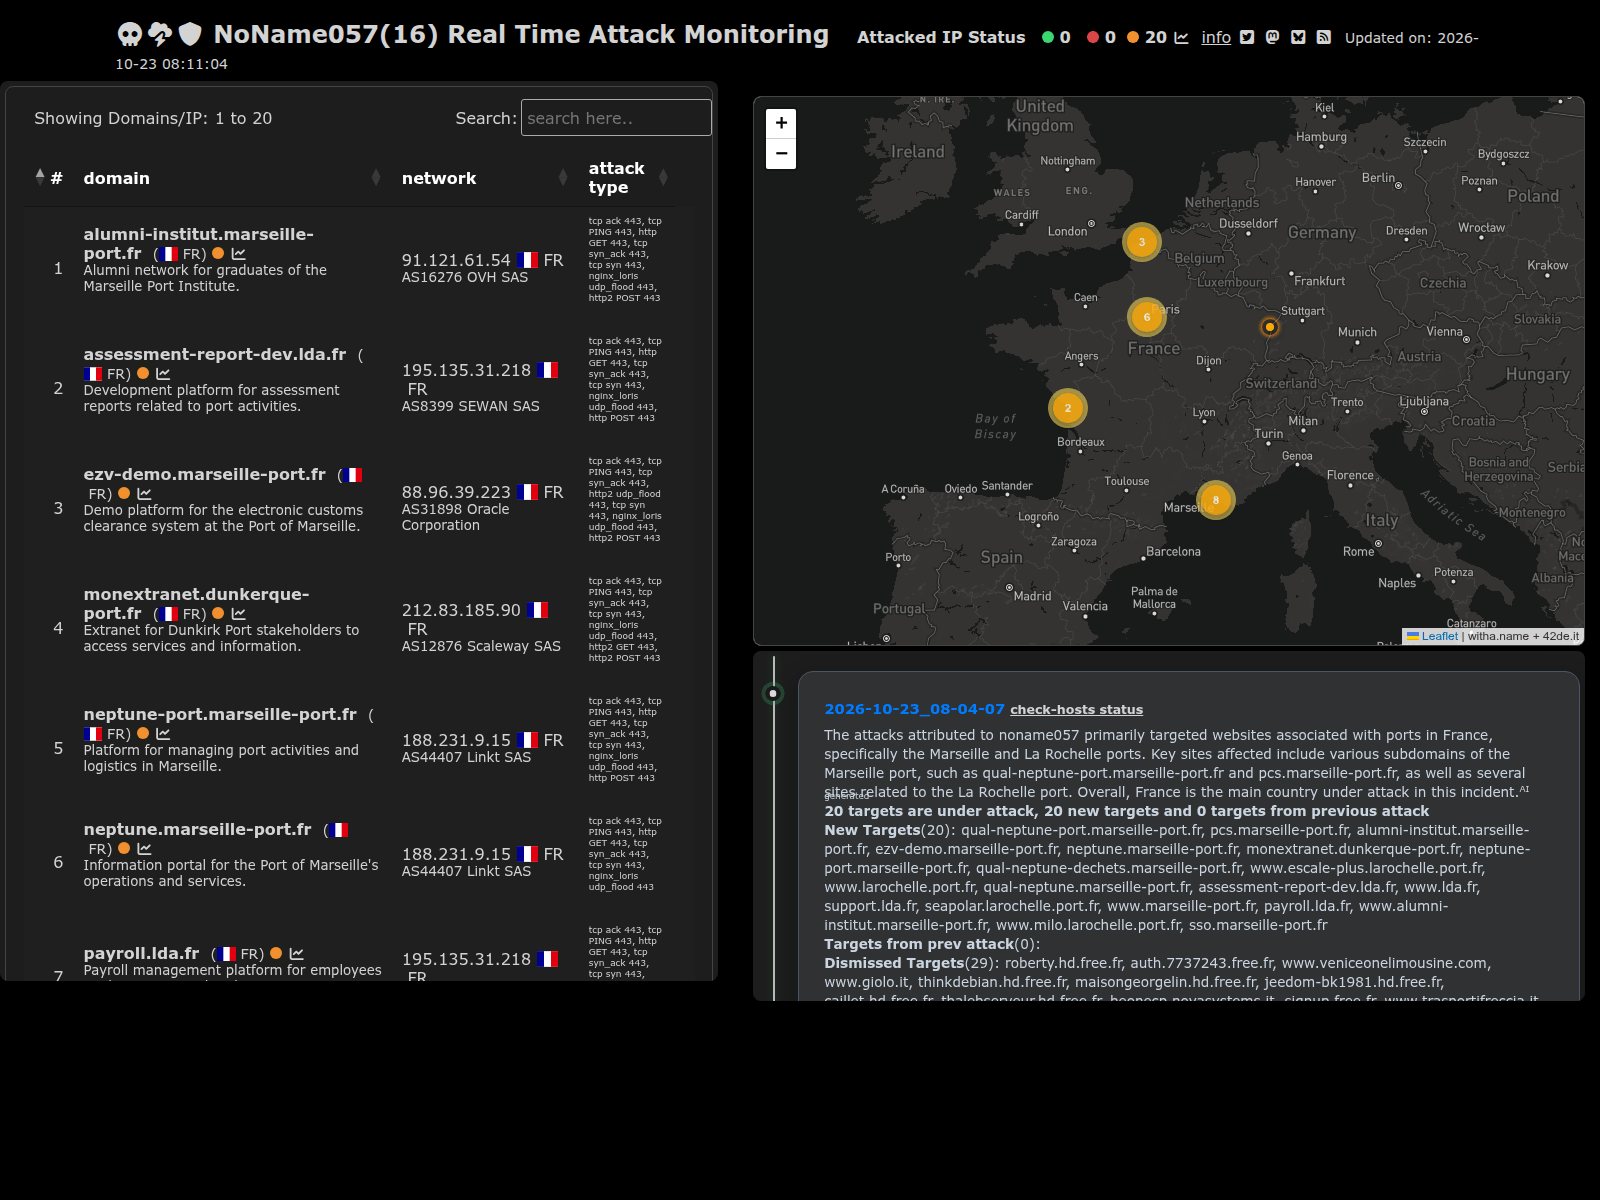Click the red status indicator dot
Viewport: 1600px width, 1200px height.
1093,37
